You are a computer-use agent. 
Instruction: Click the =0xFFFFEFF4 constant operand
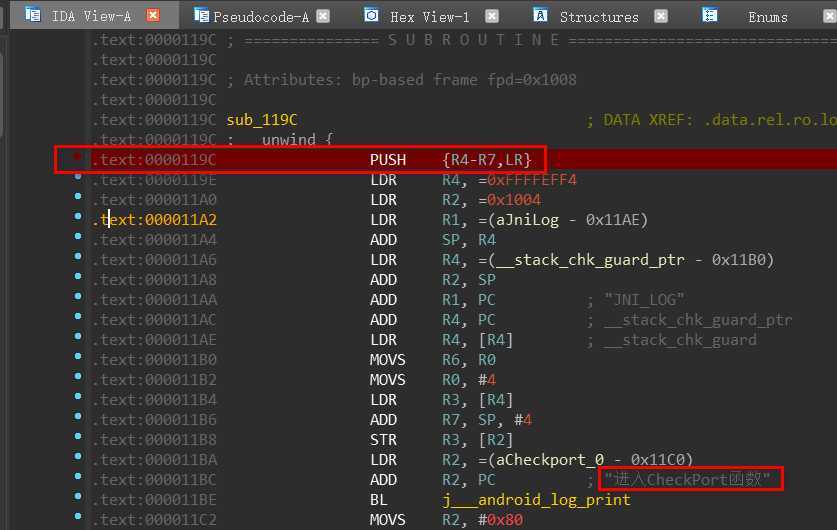coord(527,180)
